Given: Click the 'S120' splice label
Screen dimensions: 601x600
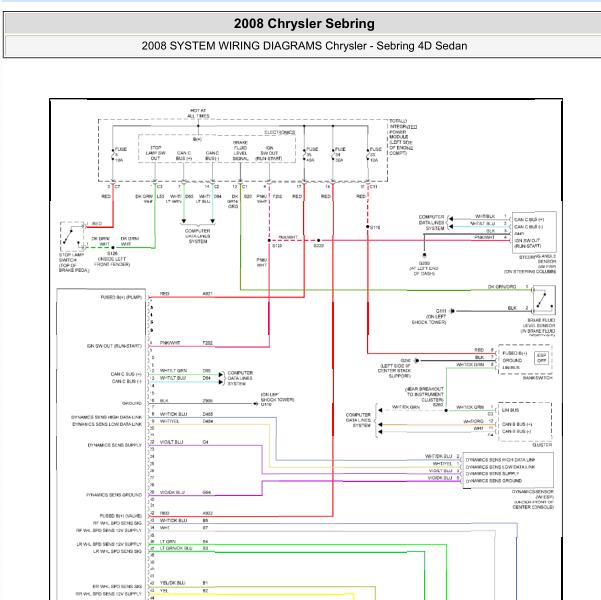Looking at the screenshot, I should point(277,246).
